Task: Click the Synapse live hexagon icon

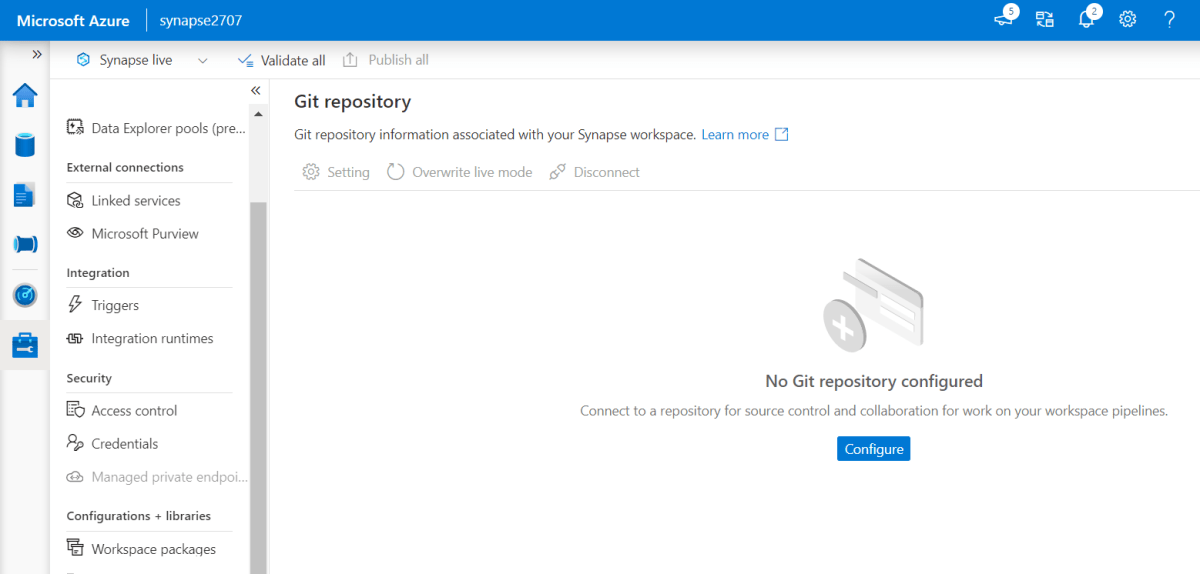Action: coord(83,60)
